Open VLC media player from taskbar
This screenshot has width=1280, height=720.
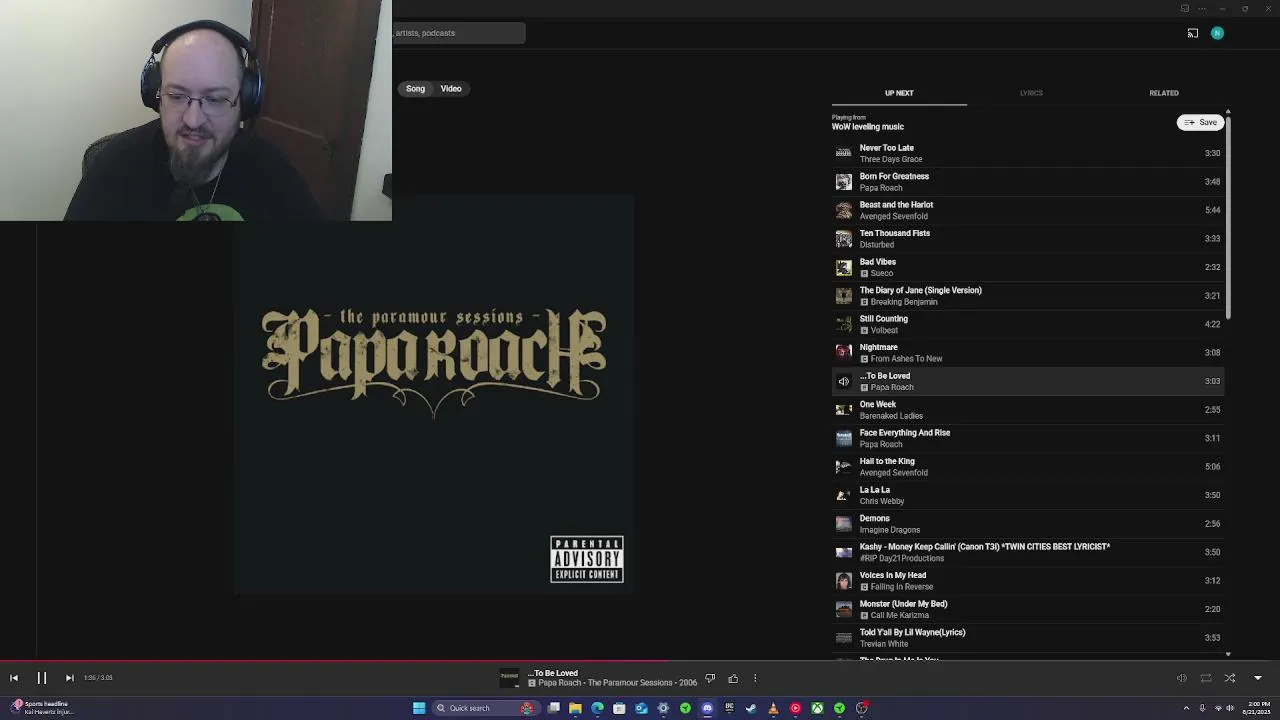pyautogui.click(x=773, y=708)
